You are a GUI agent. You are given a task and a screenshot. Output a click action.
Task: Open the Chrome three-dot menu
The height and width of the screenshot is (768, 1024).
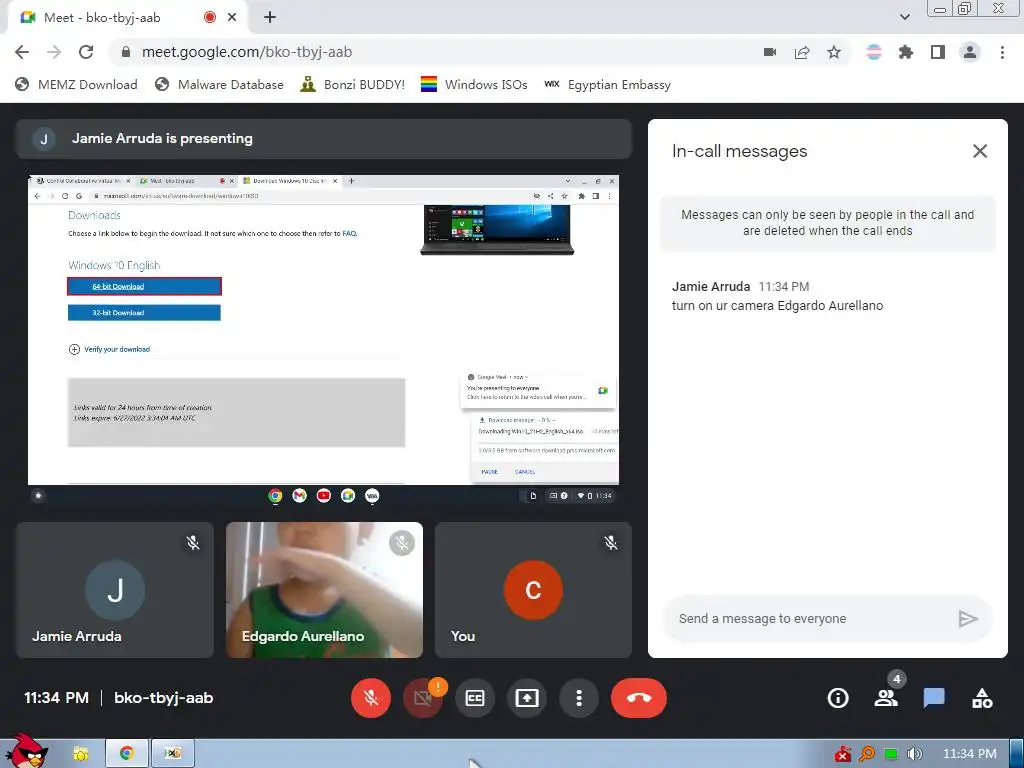tap(1002, 52)
